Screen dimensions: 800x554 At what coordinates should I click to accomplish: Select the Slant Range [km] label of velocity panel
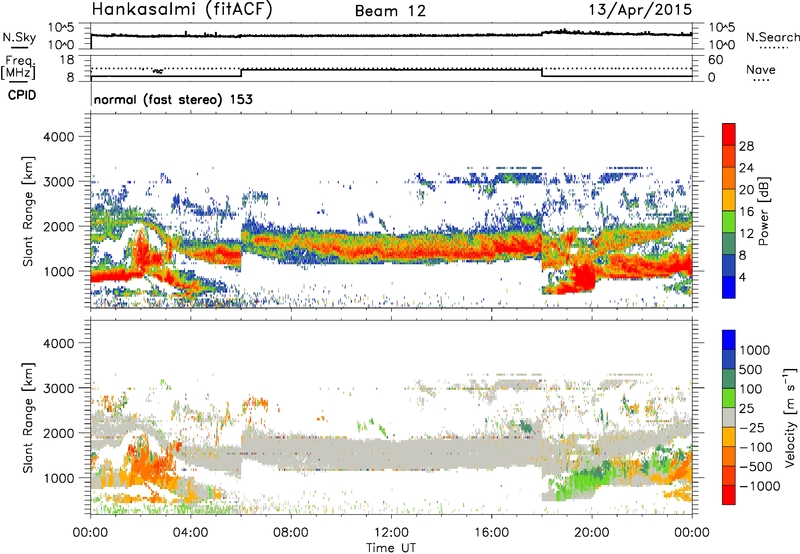pyautogui.click(x=28, y=417)
